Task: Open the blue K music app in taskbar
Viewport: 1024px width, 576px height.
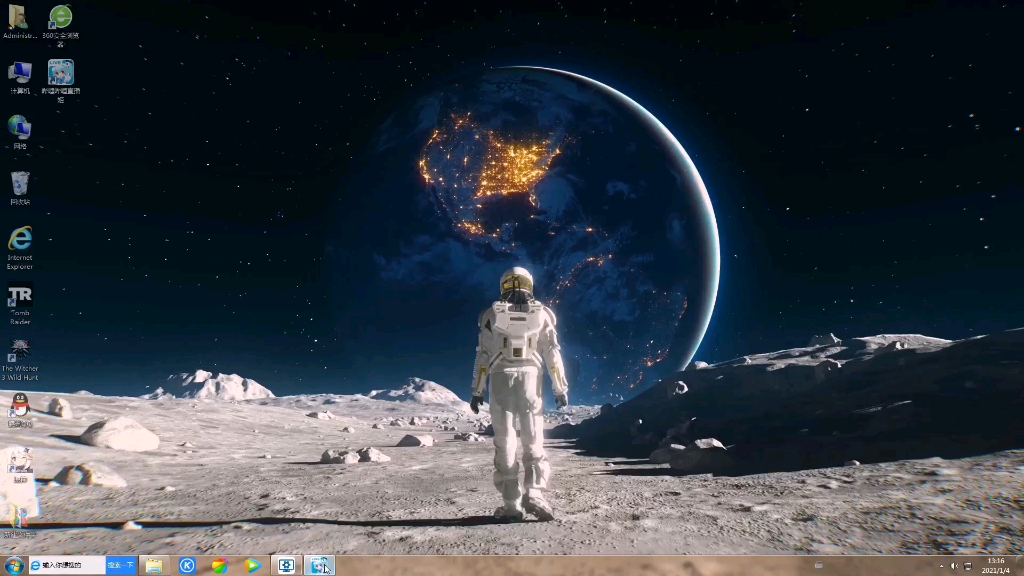Action: coord(187,566)
